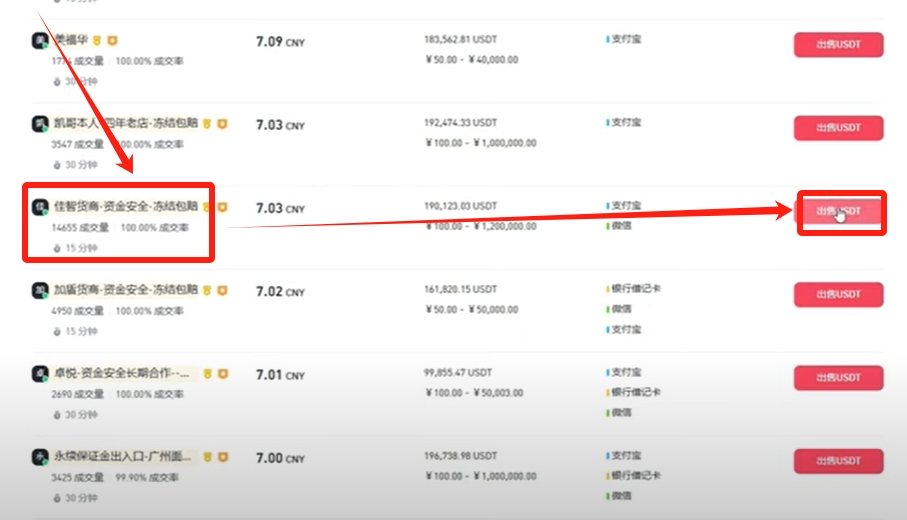Viewport: 907px width, 520px height.
Task: Click the 15 分钟 timer icon under 佳智货商
Action: pyautogui.click(x=57, y=247)
